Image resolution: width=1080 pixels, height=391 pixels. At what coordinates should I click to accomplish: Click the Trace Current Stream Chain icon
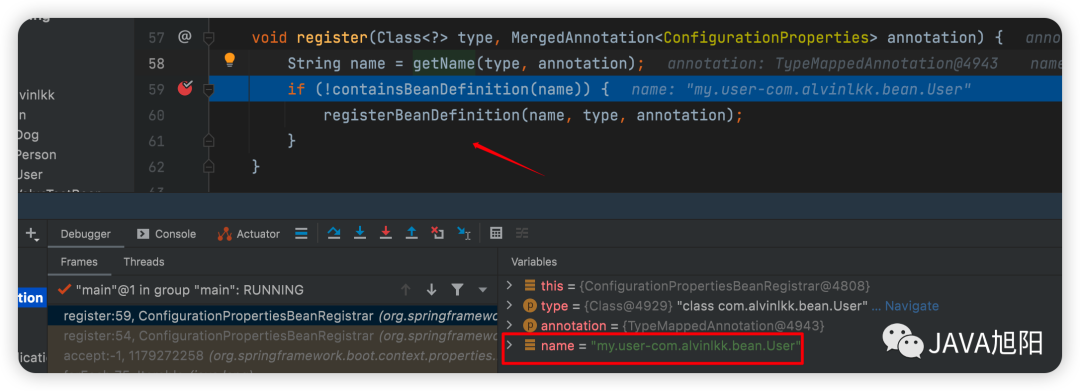coord(522,233)
